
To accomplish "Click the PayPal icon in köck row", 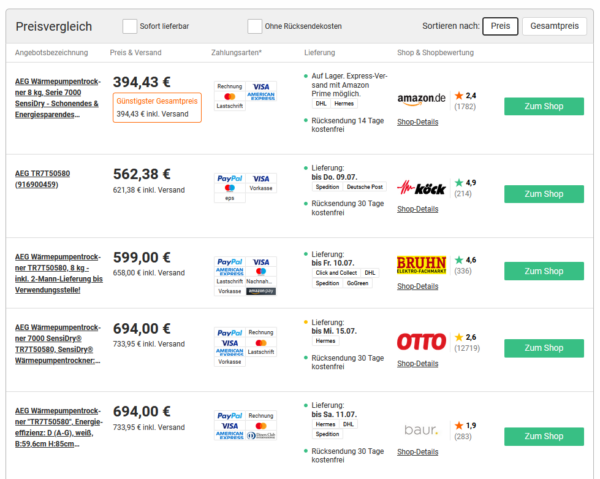I will tap(230, 179).
